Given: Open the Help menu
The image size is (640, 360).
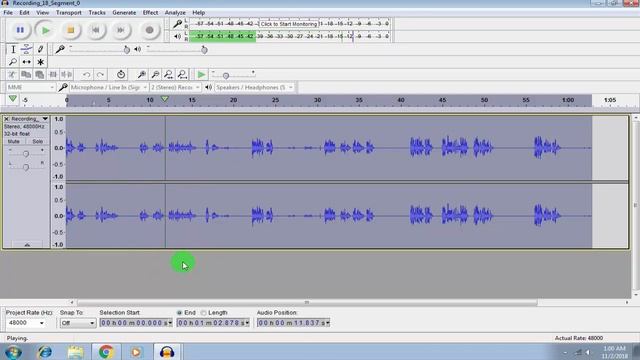Looking at the screenshot, I should [198, 13].
